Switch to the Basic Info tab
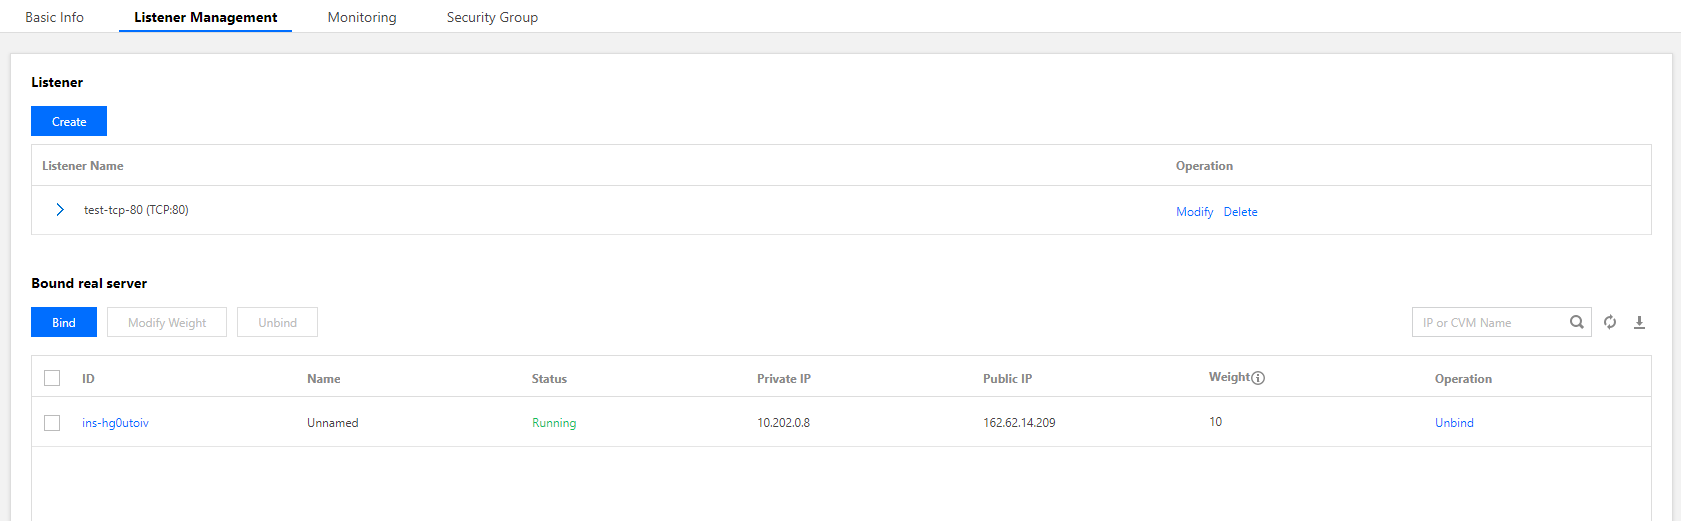The width and height of the screenshot is (1681, 521). (x=54, y=17)
